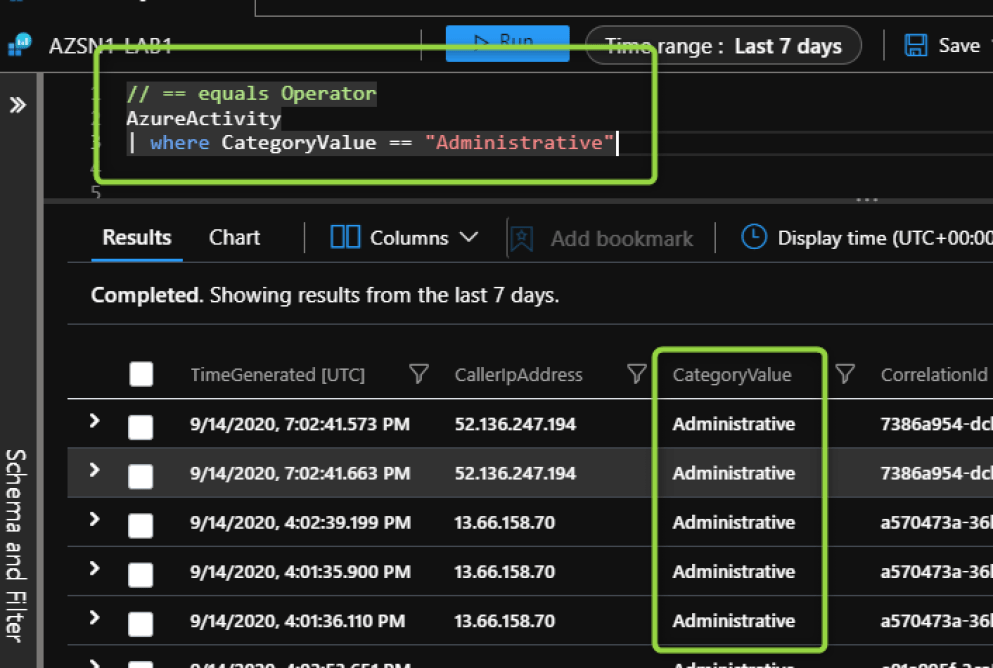This screenshot has height=668, width=993.
Task: Click the CorrelationId column header
Action: tap(933, 375)
